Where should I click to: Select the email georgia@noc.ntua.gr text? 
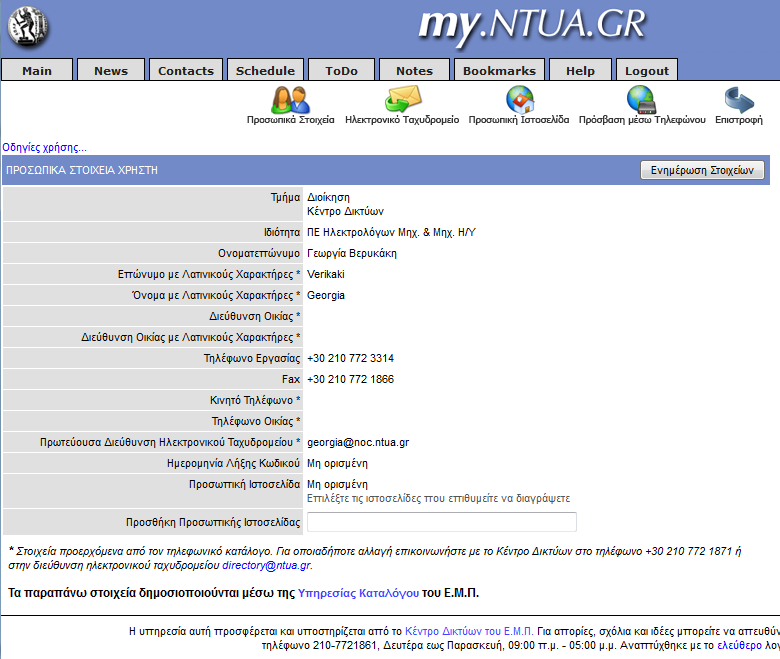click(x=358, y=442)
